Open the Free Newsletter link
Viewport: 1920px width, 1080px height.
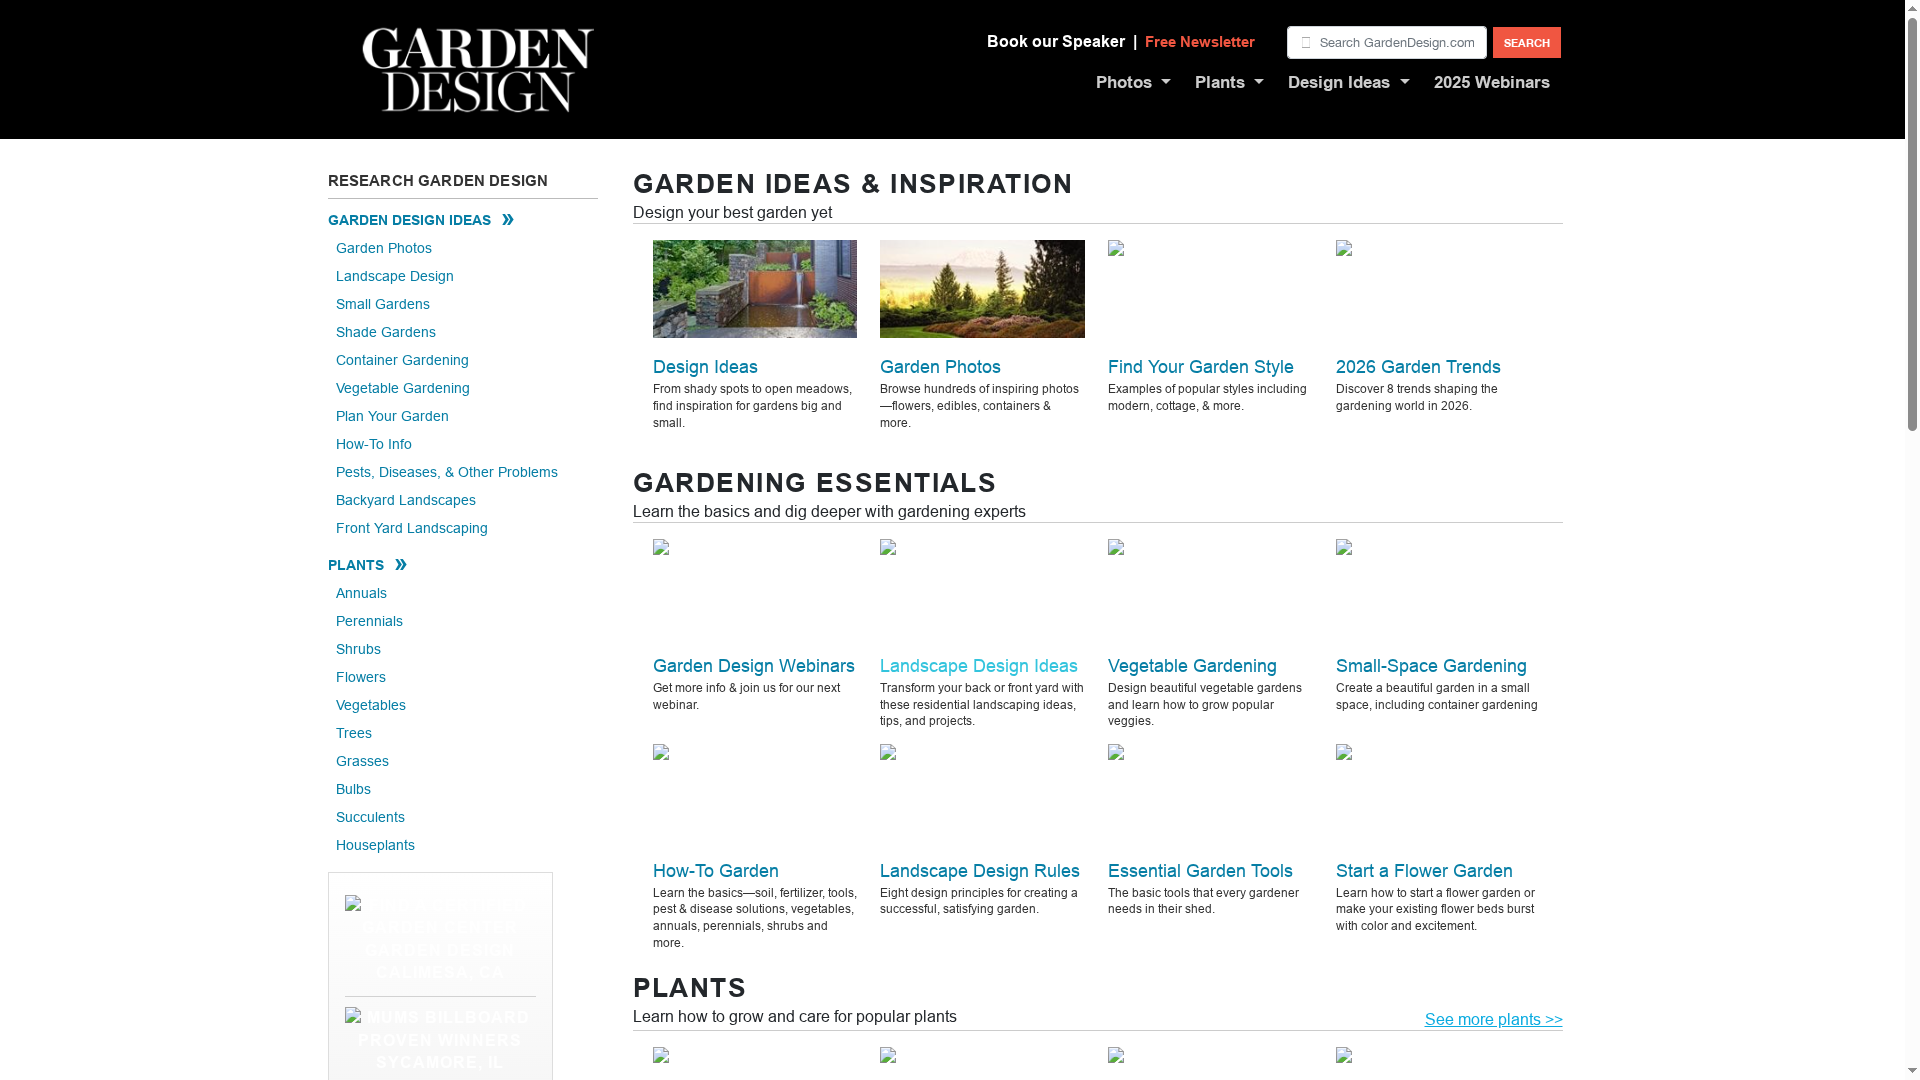coord(1199,42)
